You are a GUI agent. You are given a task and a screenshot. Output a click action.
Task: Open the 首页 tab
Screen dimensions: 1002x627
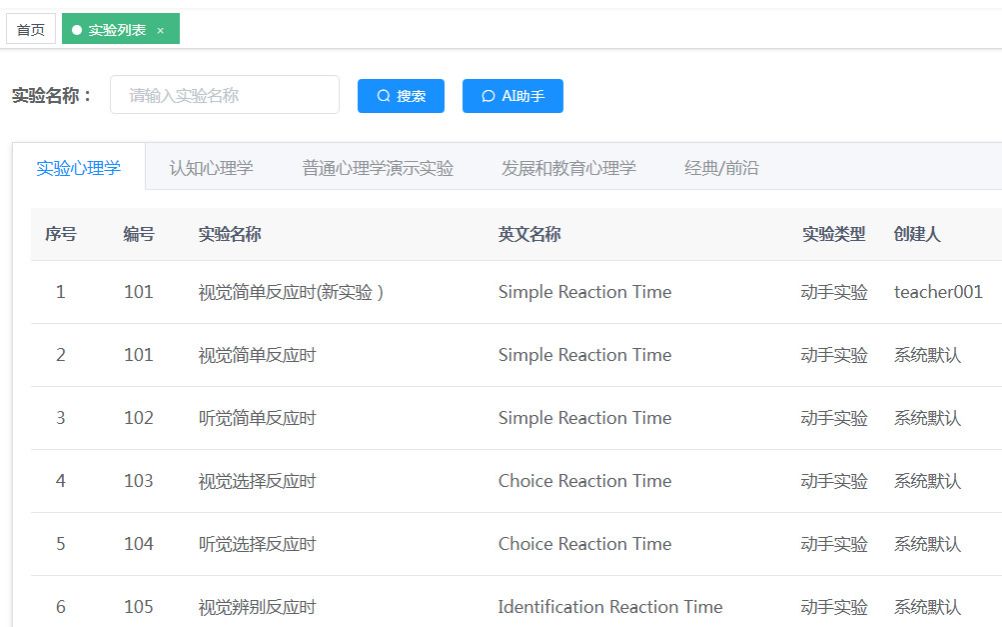click(31, 30)
